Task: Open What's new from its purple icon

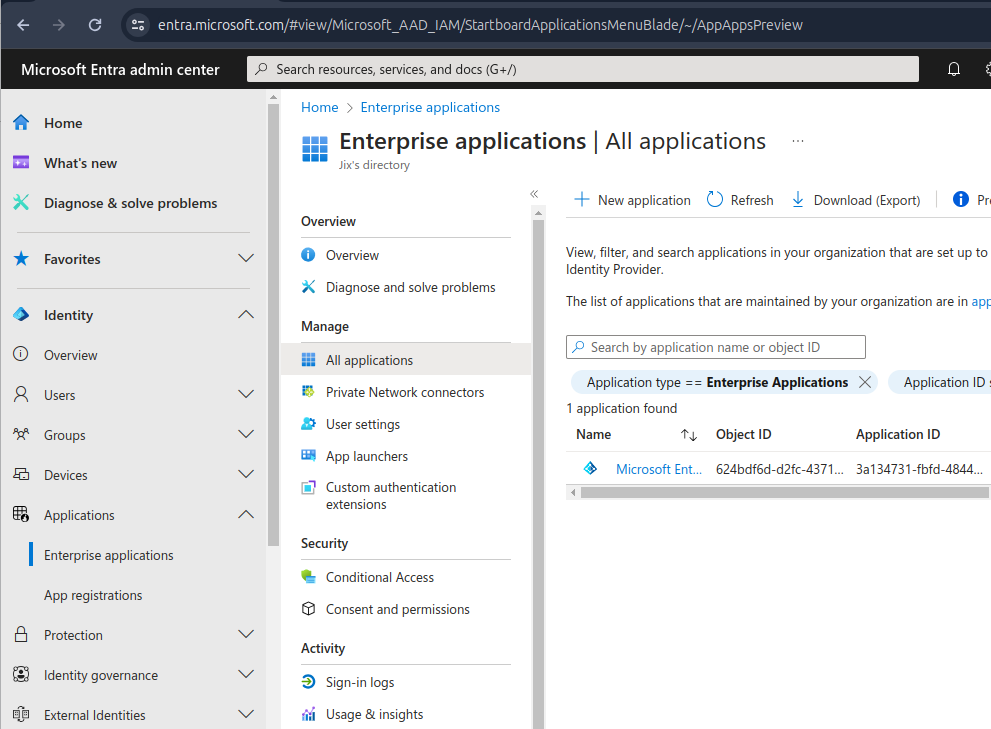Action: [x=21, y=162]
